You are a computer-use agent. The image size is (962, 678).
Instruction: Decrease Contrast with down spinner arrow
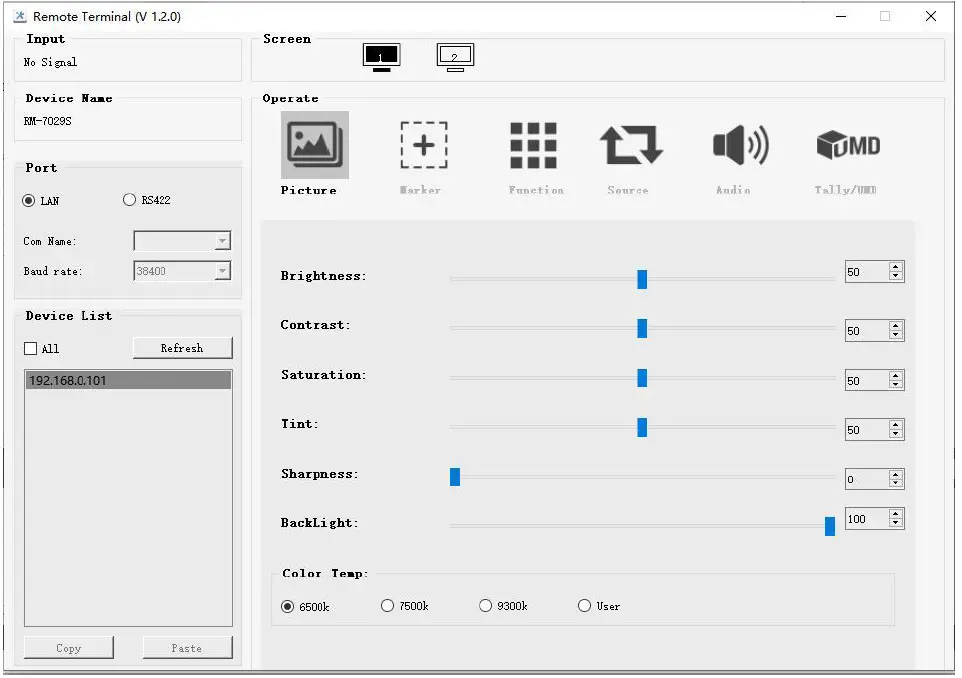896,336
